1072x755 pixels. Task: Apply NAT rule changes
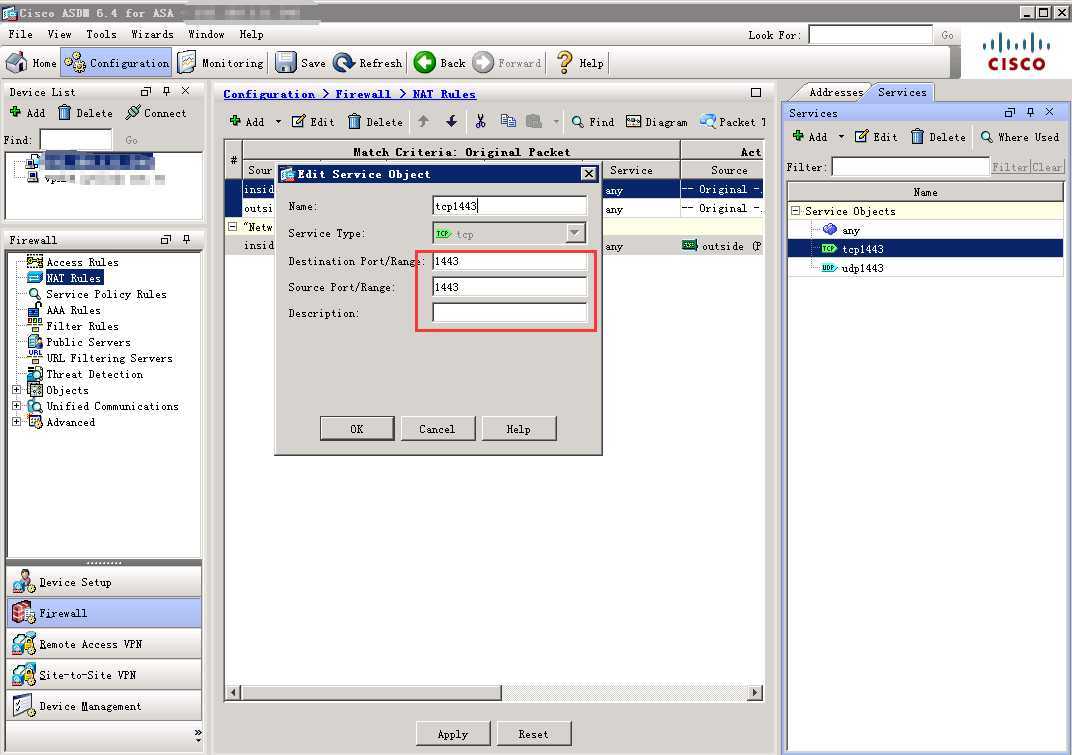[x=453, y=734]
